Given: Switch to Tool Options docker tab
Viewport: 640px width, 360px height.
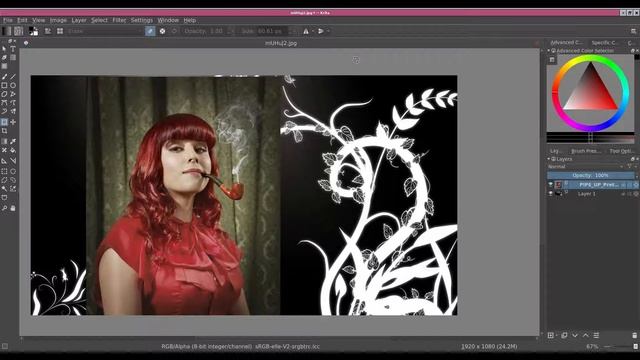Looking at the screenshot, I should tap(622, 151).
